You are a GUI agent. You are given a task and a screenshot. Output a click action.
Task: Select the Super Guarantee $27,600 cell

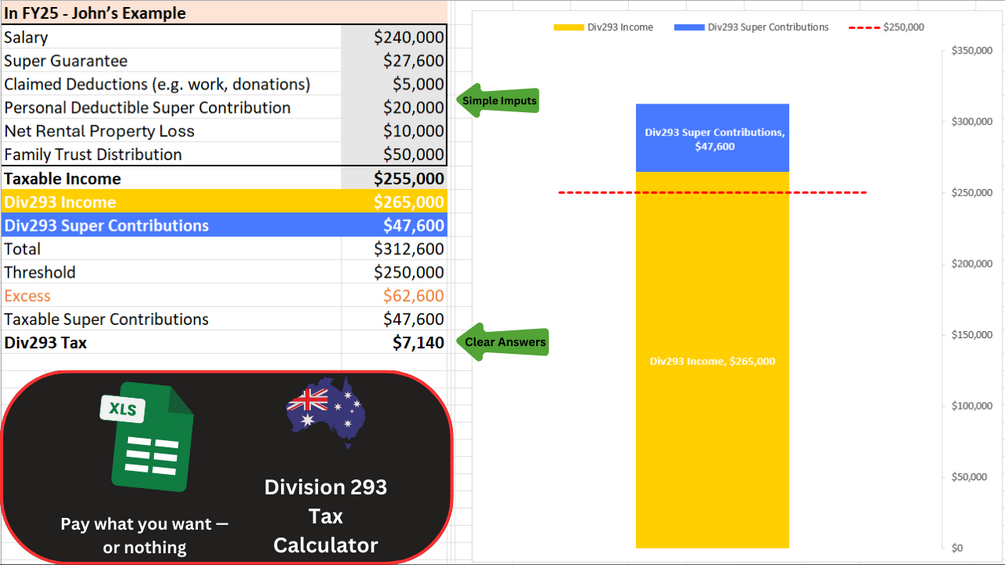tap(394, 61)
